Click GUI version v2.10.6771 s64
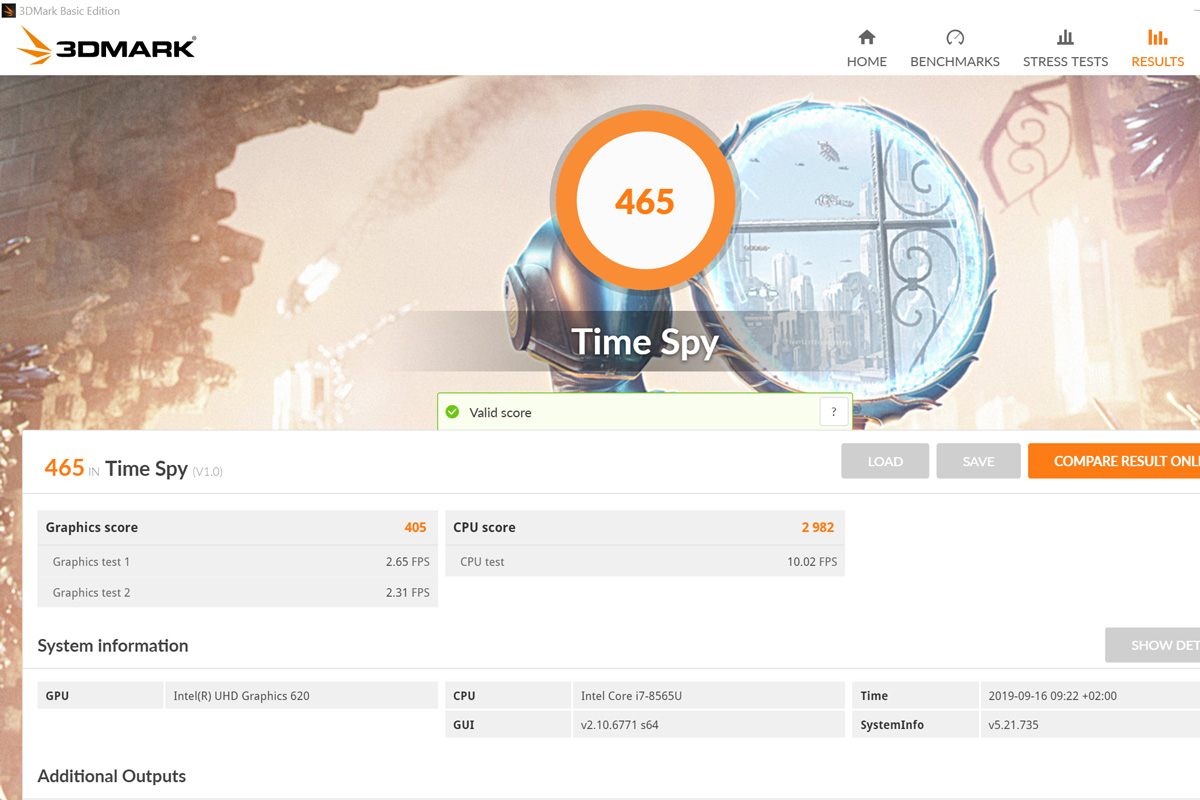This screenshot has width=1200, height=800. pos(620,725)
